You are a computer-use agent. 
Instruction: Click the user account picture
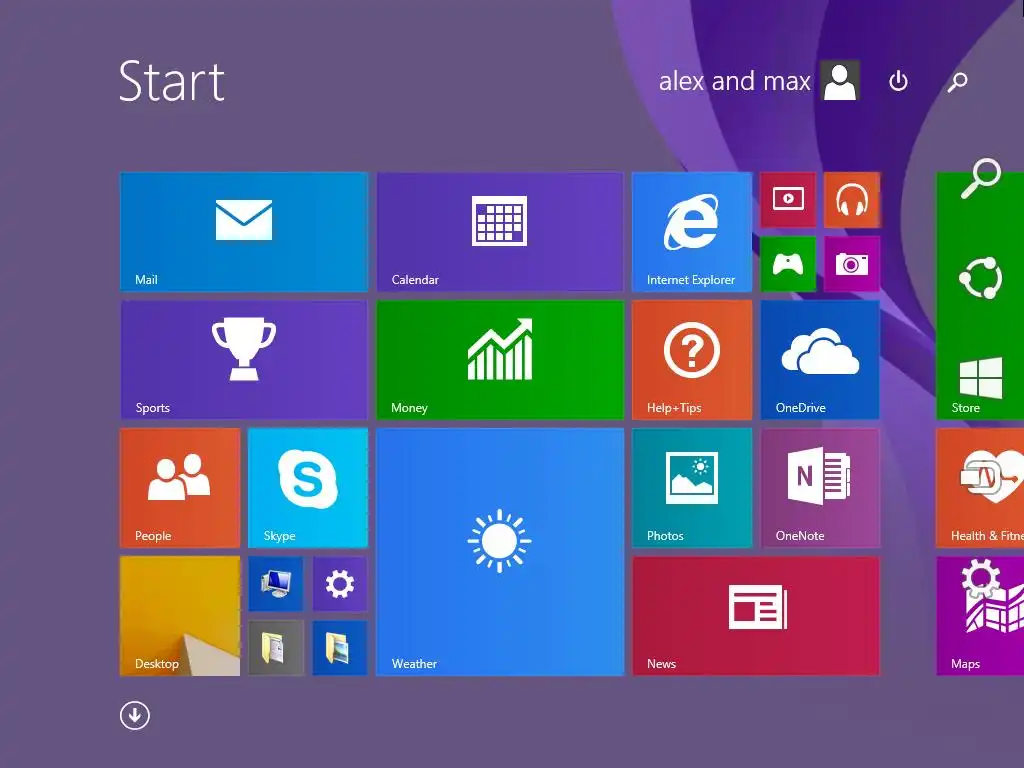[x=840, y=81]
